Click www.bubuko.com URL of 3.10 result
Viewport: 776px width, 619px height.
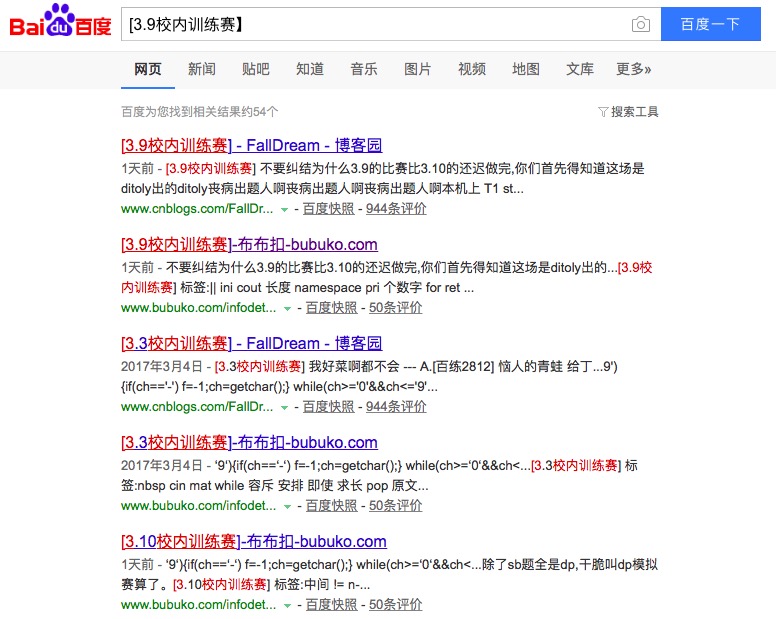(198, 605)
